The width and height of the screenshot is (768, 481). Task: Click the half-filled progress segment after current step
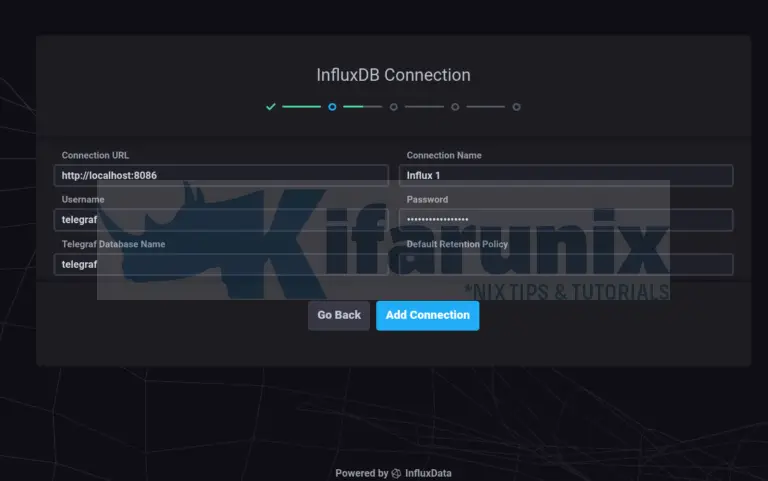click(362, 106)
